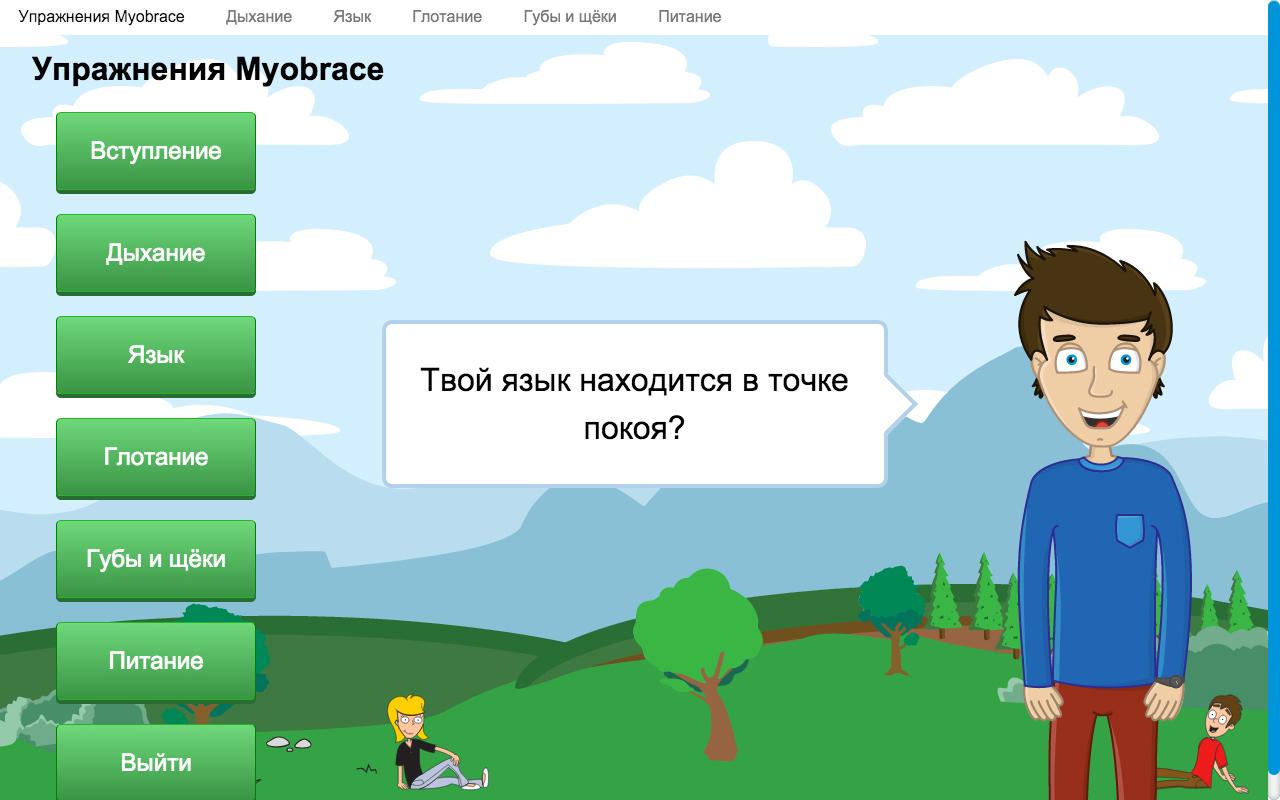Screen dimensions: 1280x800
Task: Choose Губы и щёки in top navigation
Action: [x=570, y=16]
